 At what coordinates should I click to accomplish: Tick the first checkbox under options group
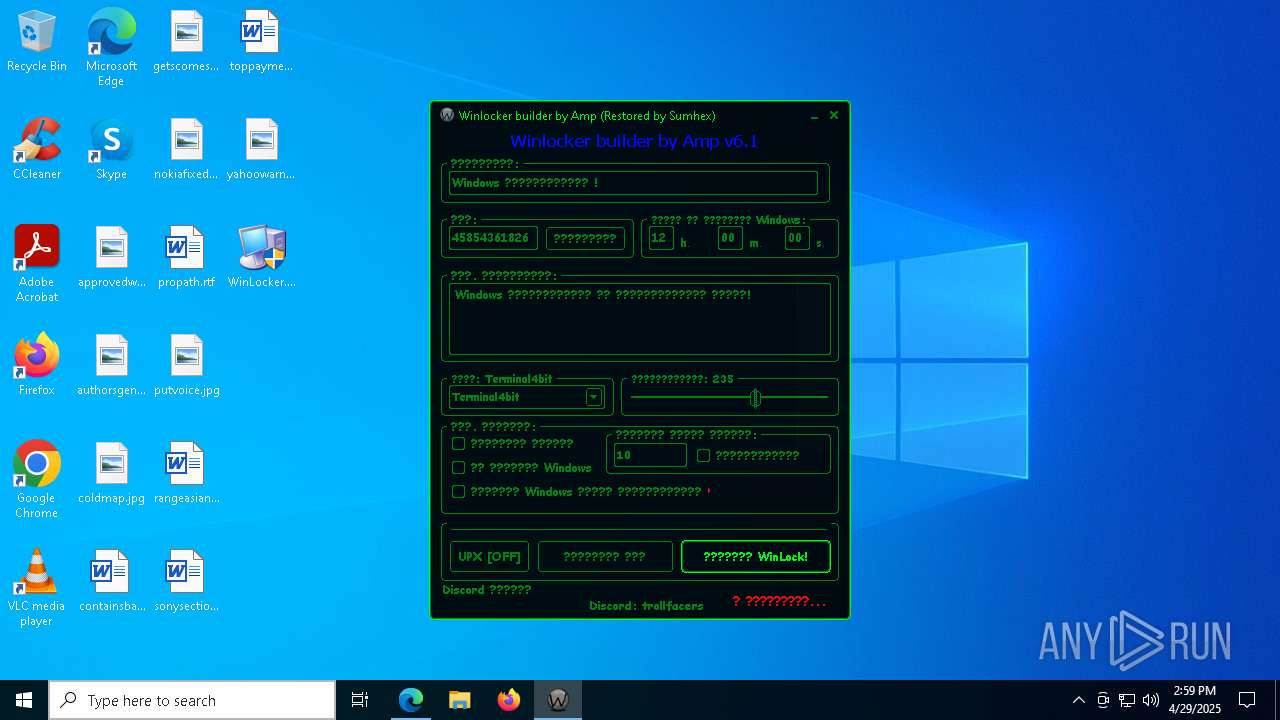point(459,444)
